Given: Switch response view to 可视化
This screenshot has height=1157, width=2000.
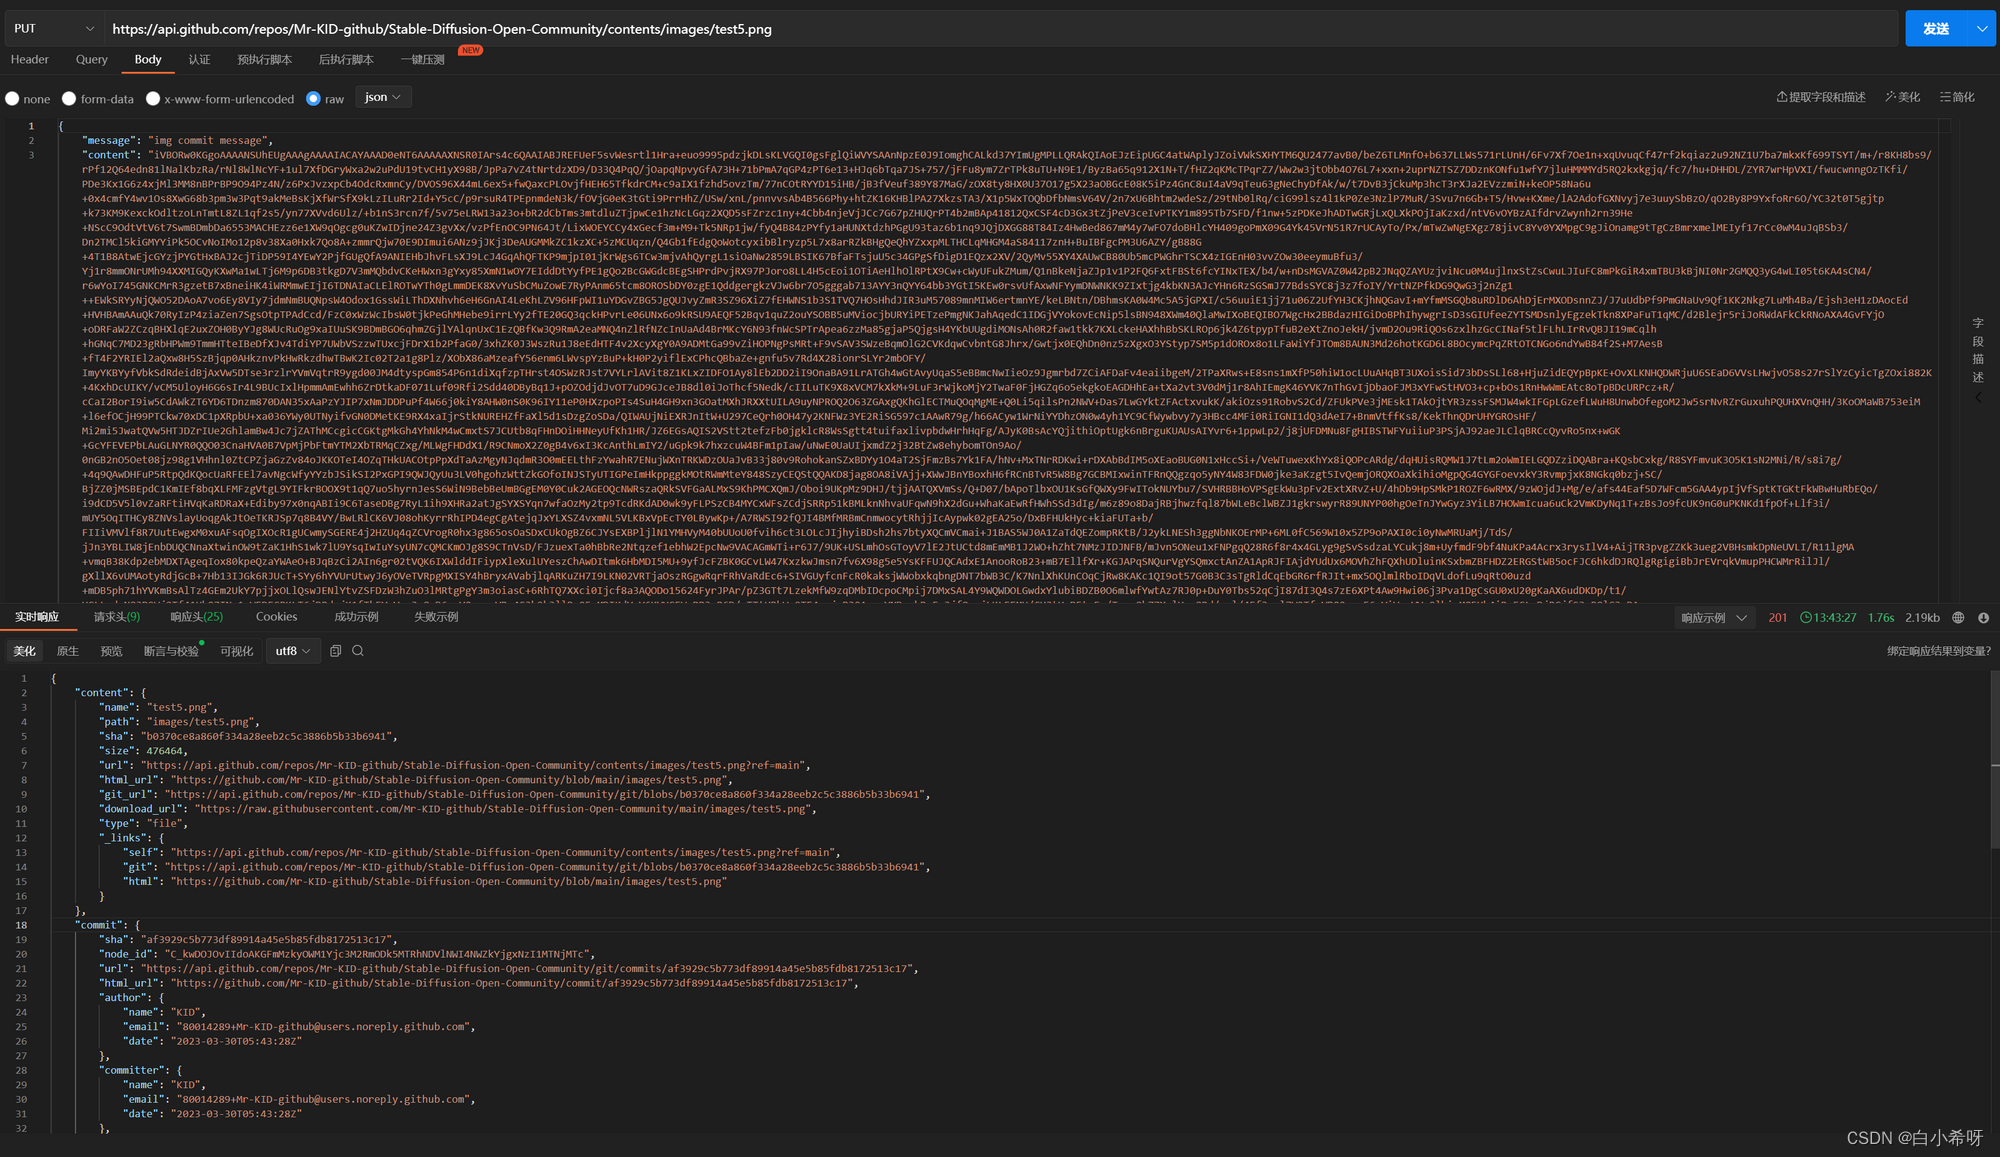Looking at the screenshot, I should [x=237, y=651].
